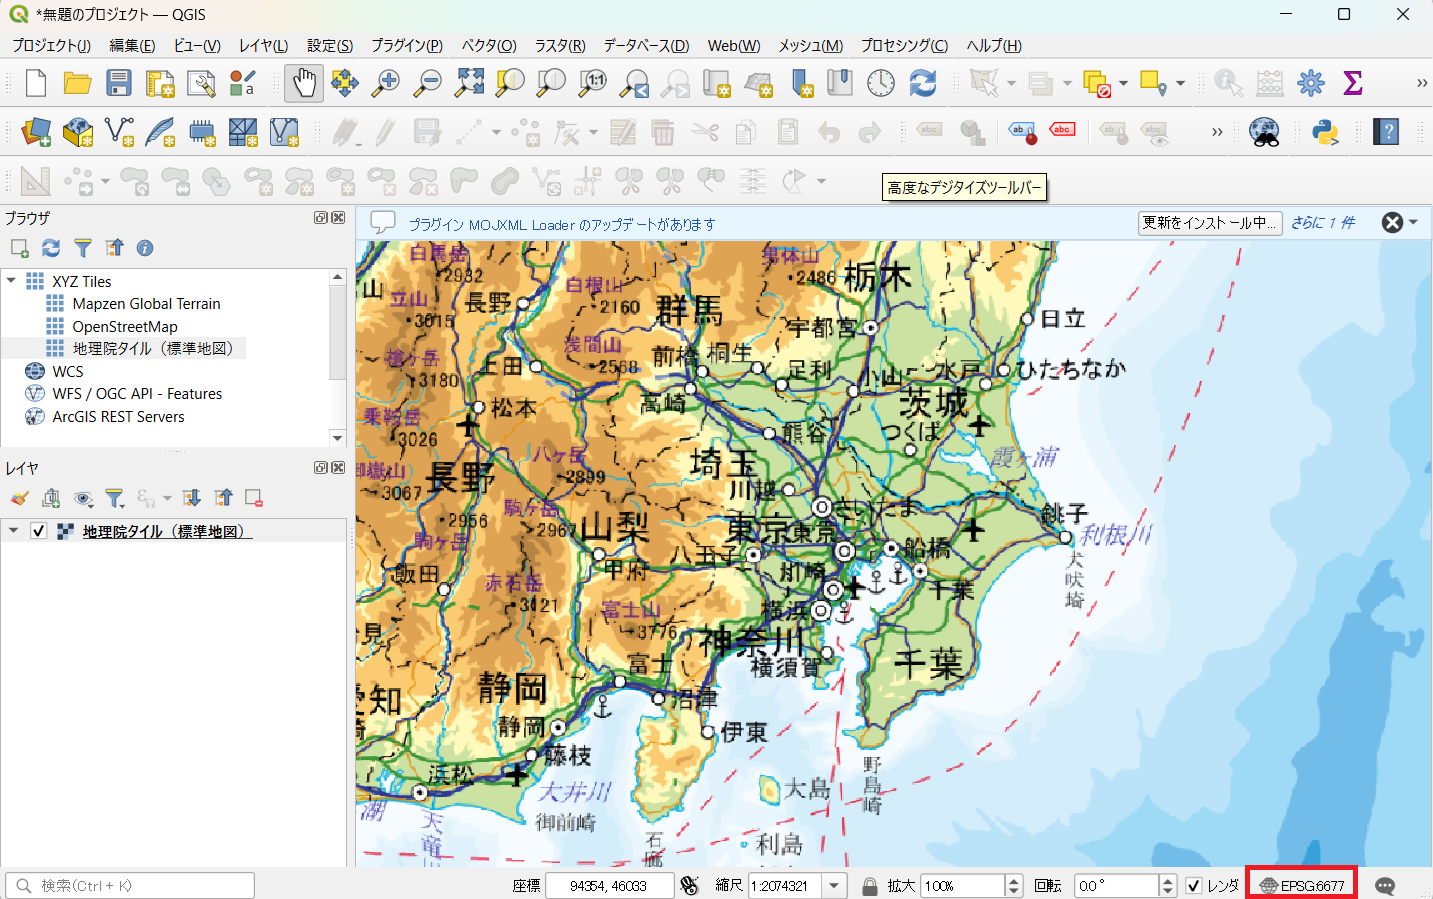Toggle the scale lock icon in status bar
The height and width of the screenshot is (899, 1433).
(870, 886)
